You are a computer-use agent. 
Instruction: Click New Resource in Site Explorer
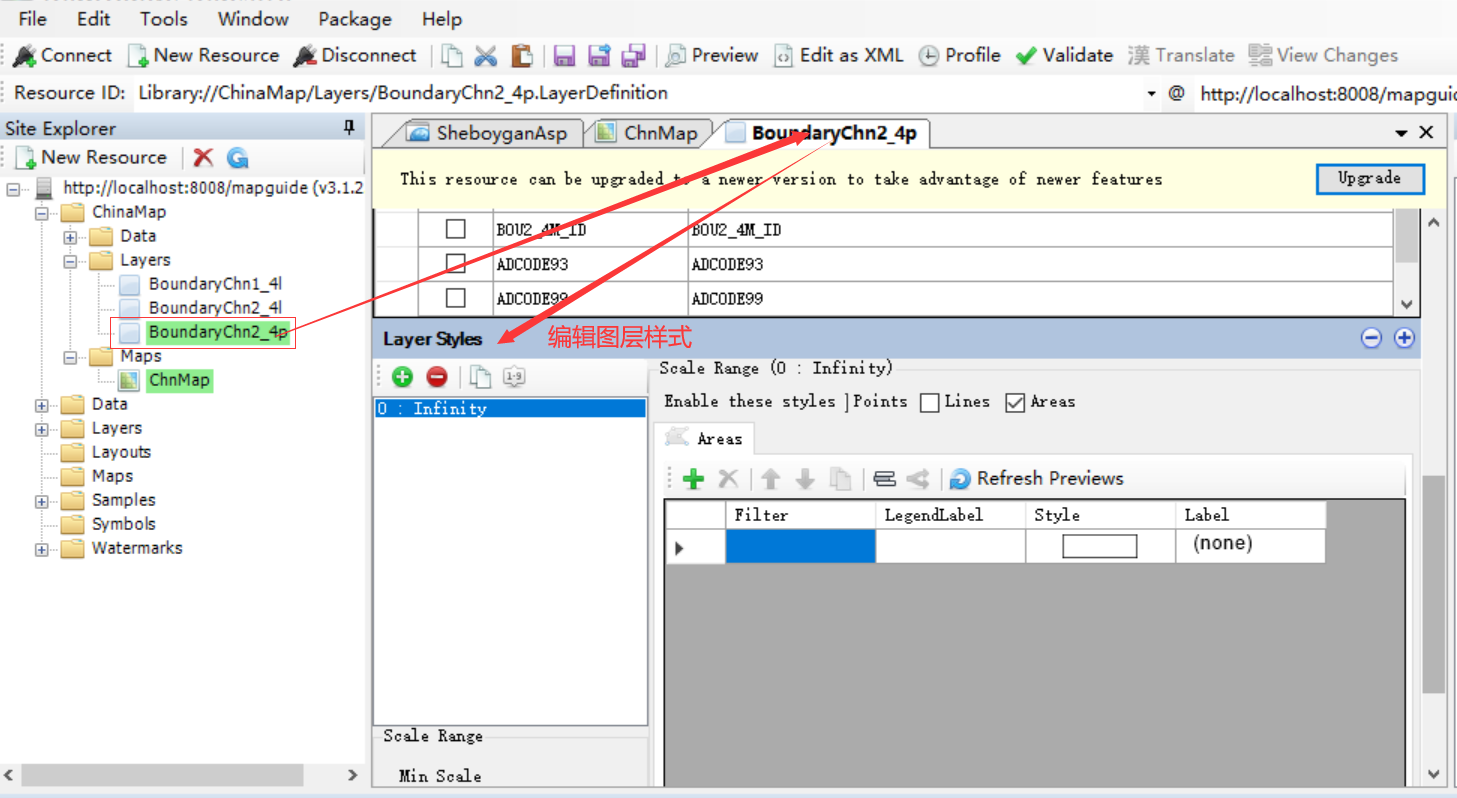tap(91, 157)
